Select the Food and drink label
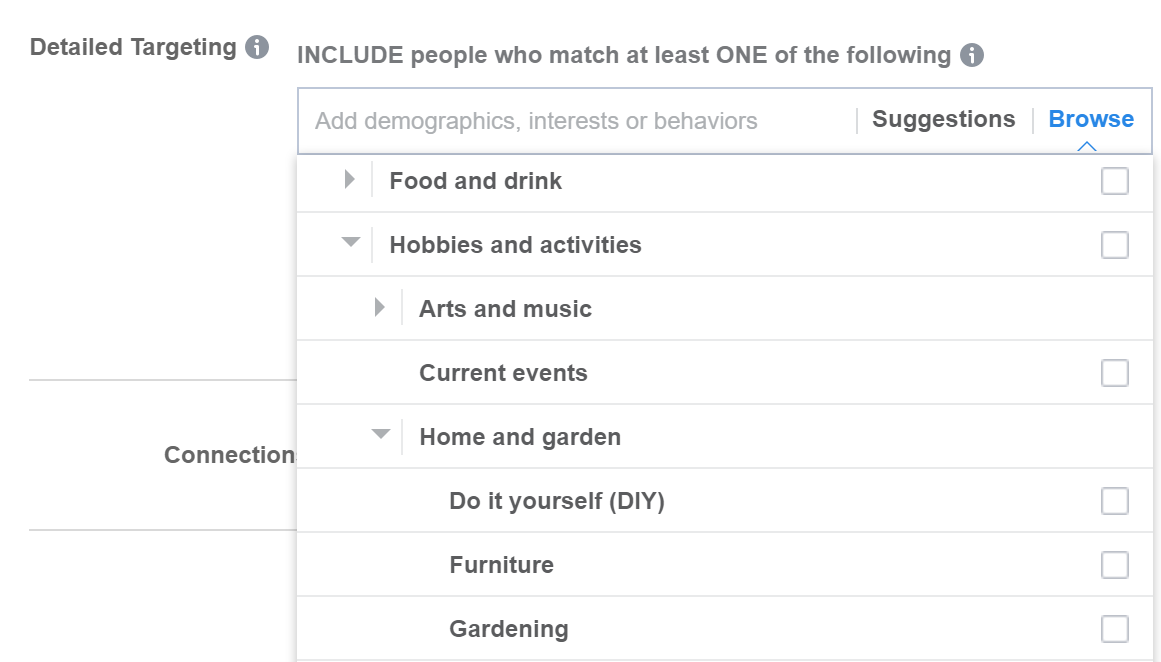Viewport: 1161px width, 662px height. point(475,181)
